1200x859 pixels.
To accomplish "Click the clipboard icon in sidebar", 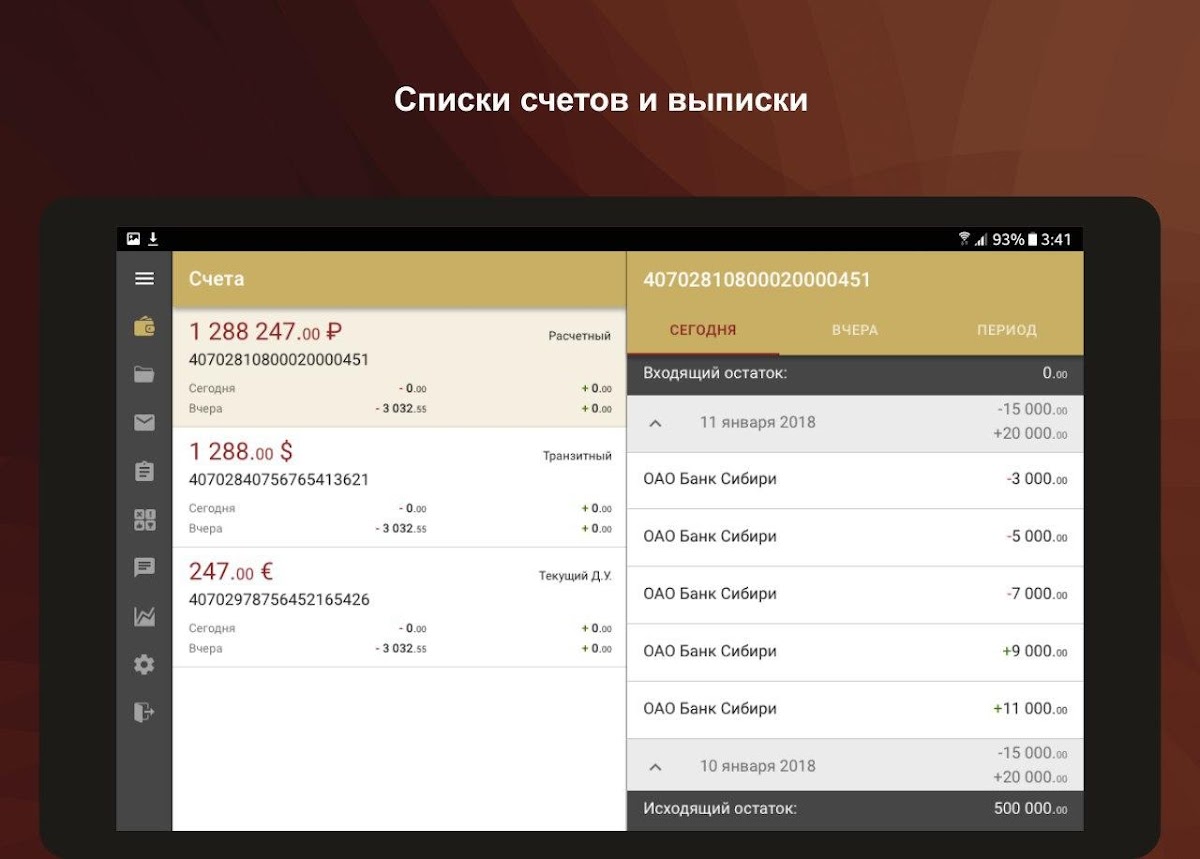I will click(x=144, y=471).
